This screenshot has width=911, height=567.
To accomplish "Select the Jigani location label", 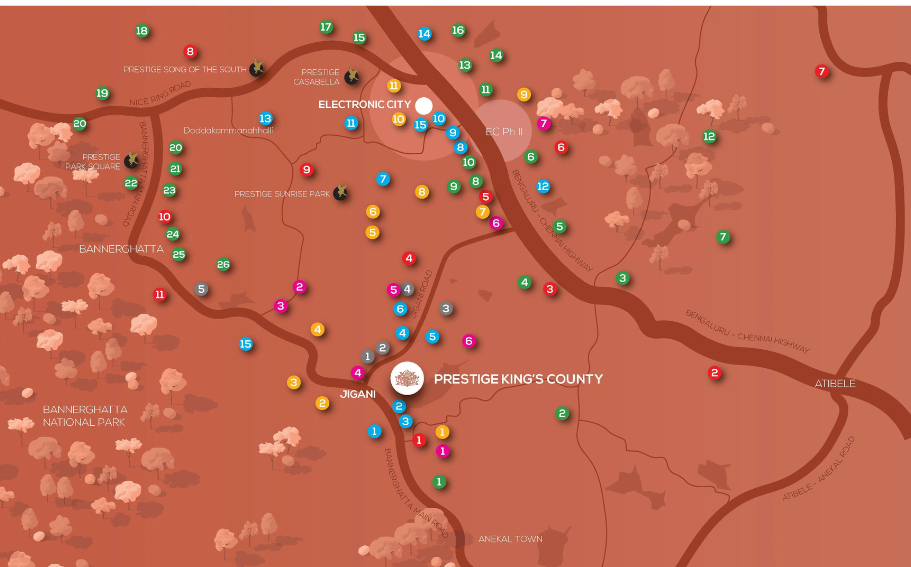I will pos(357,394).
